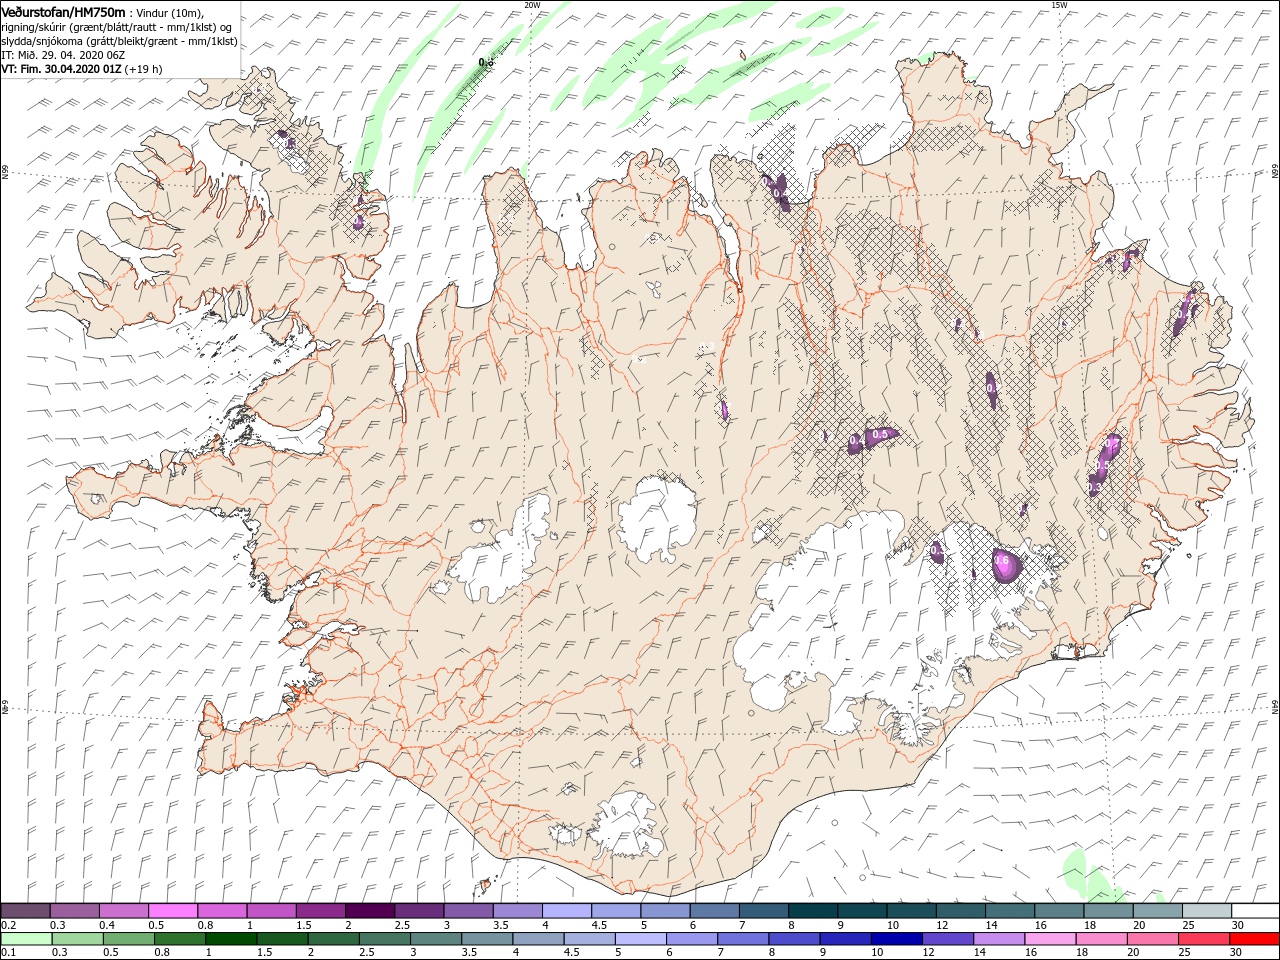Viewport: 1280px width, 960px height.
Task: Select the pale pink 16 mm rain swatch
Action: click(x=1050, y=939)
